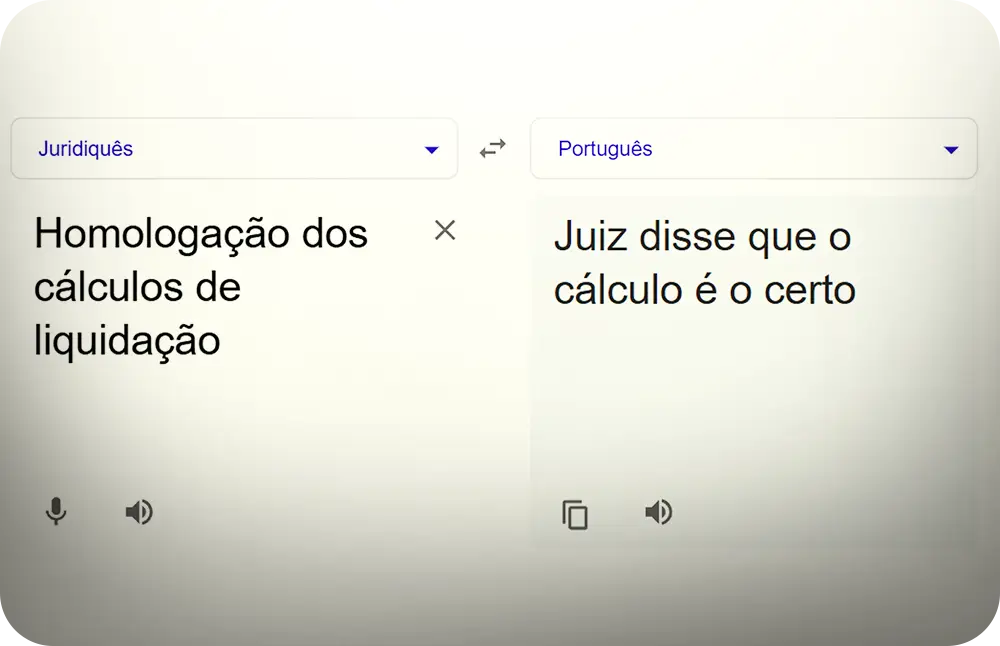
Task: Click the word "dos" in the source text
Action: coord(335,235)
